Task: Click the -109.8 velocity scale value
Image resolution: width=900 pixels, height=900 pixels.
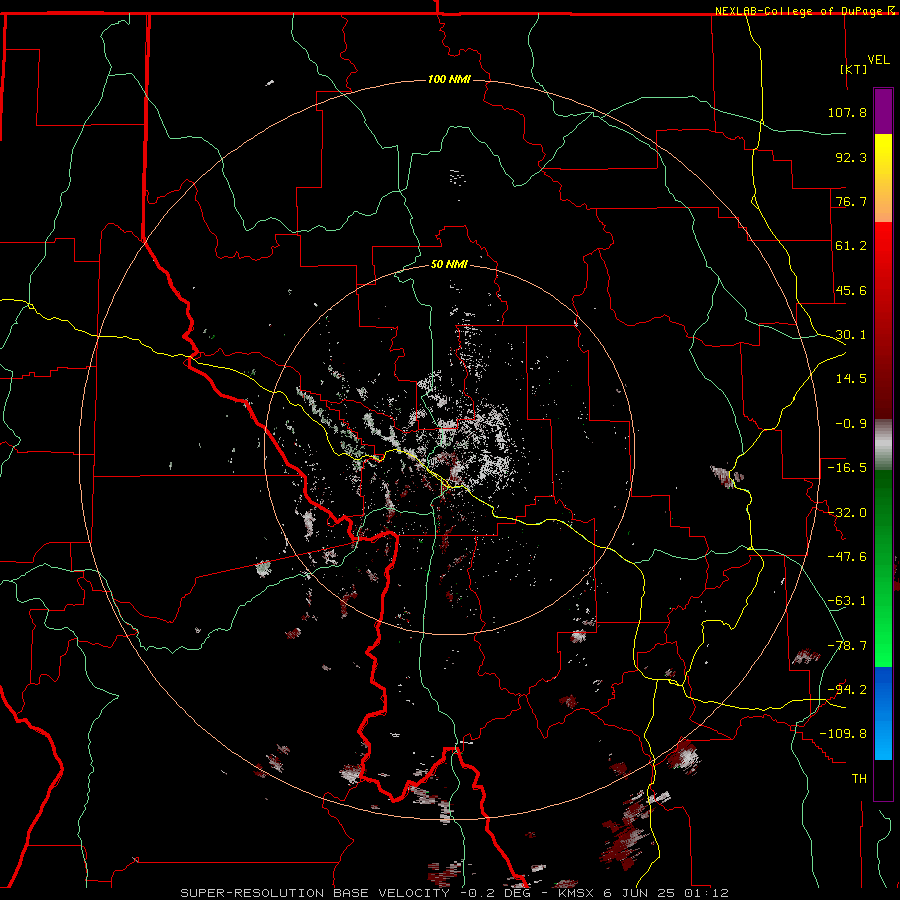Action: click(x=843, y=734)
